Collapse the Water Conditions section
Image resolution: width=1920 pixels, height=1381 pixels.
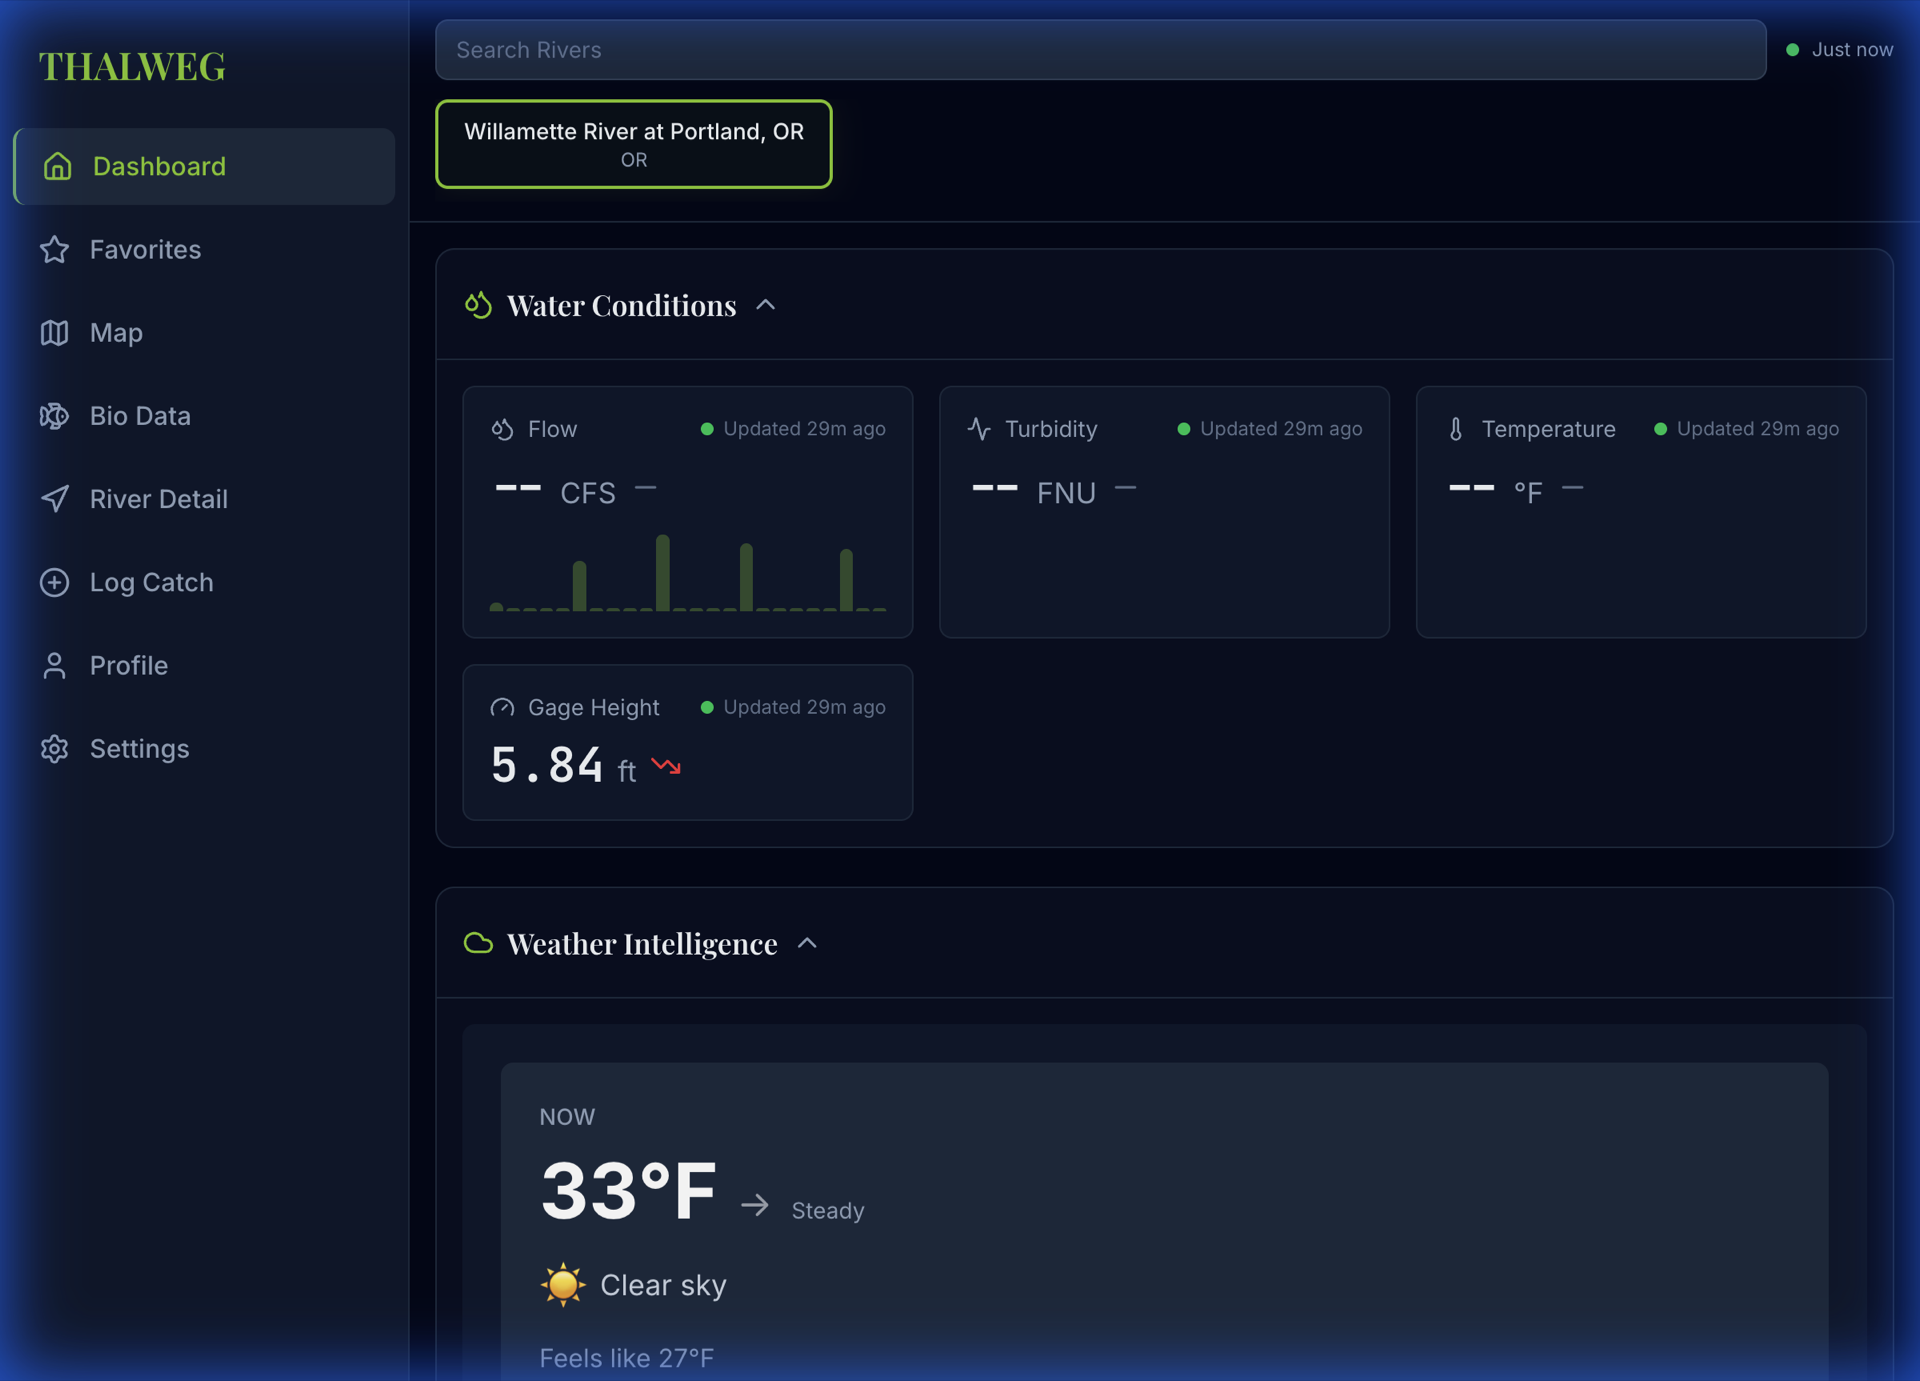tap(767, 304)
